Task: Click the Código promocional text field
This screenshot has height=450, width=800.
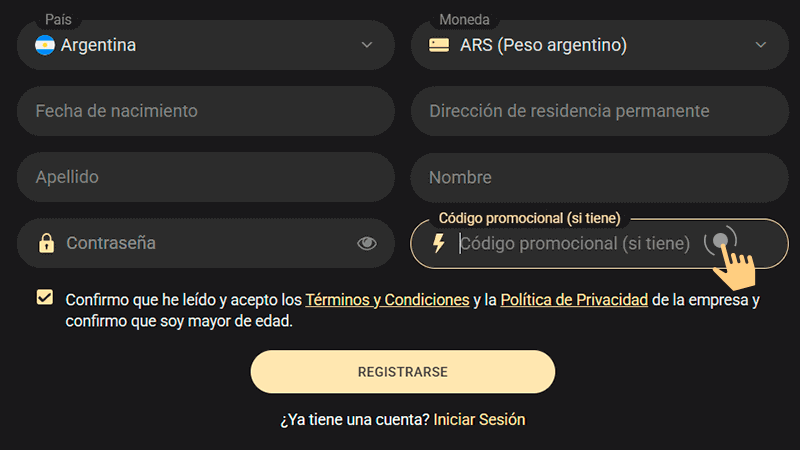Action: click(575, 243)
